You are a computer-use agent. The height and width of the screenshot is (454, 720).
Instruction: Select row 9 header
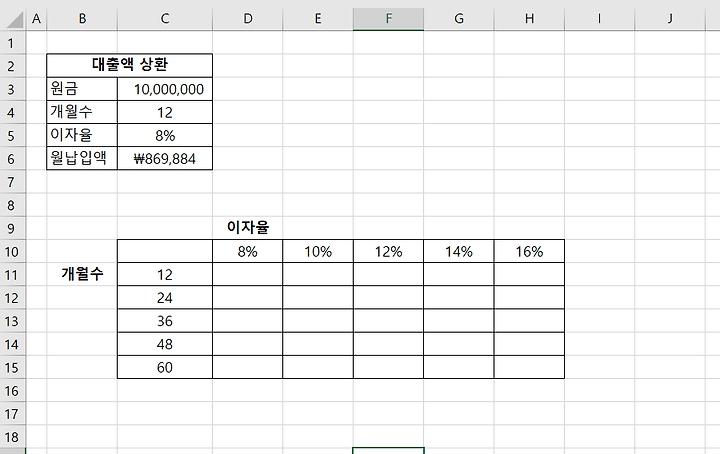pos(13,228)
